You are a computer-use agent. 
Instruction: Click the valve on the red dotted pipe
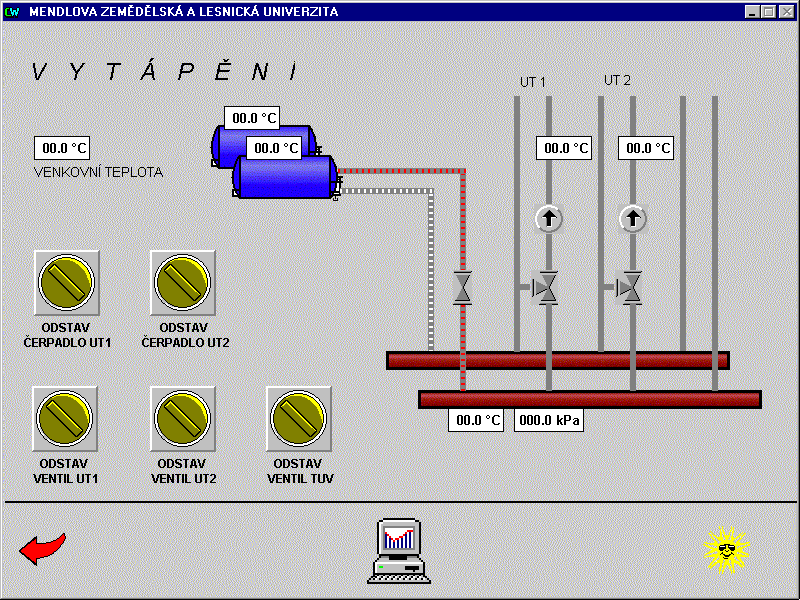(462, 288)
